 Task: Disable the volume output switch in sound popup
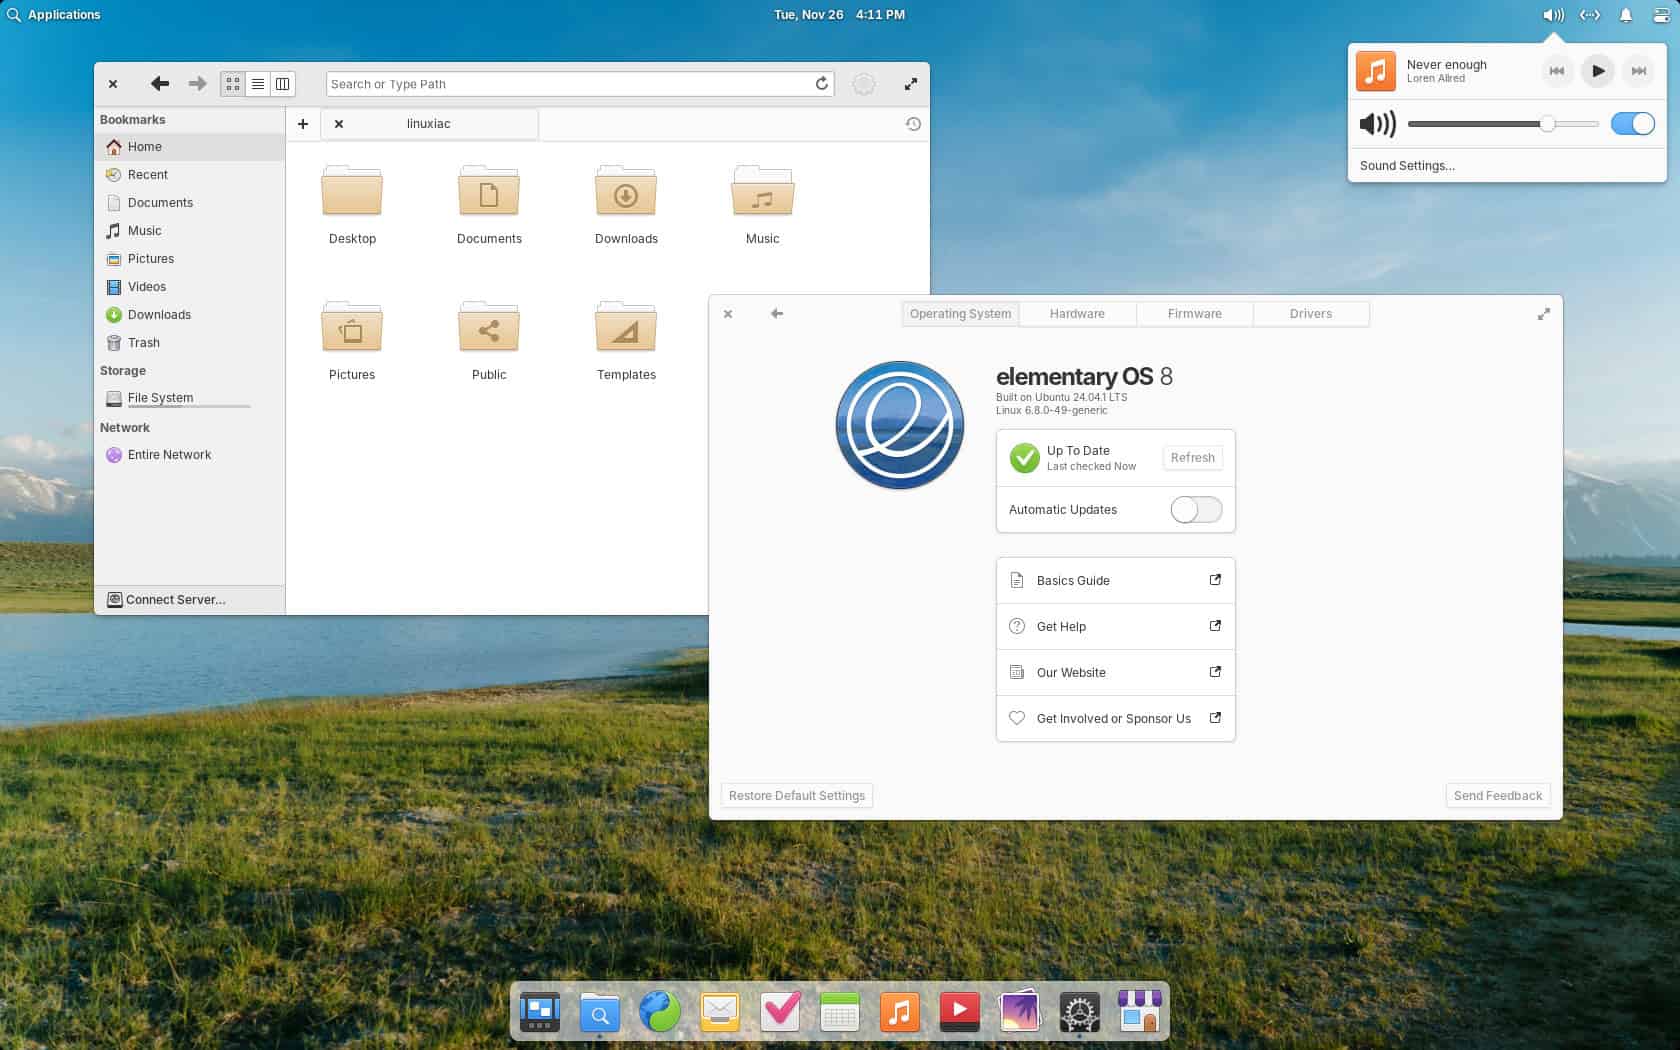tap(1634, 124)
